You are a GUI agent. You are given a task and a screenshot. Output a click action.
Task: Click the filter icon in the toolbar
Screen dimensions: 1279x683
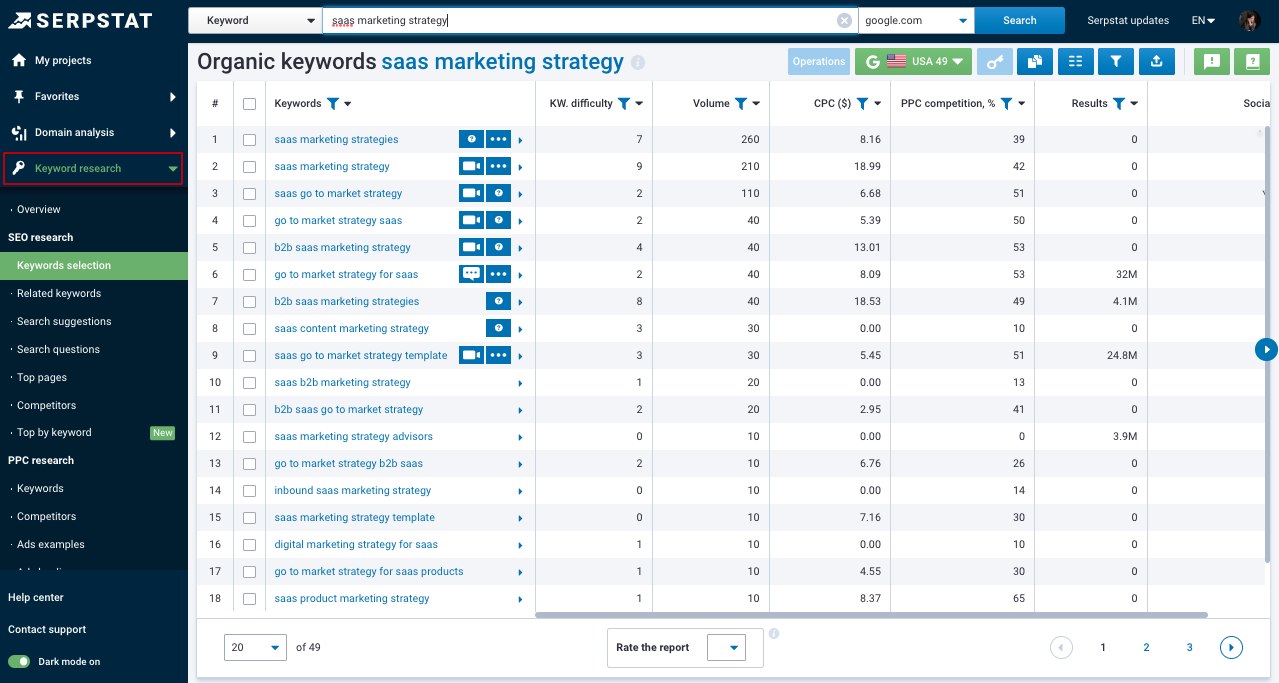[1115, 61]
